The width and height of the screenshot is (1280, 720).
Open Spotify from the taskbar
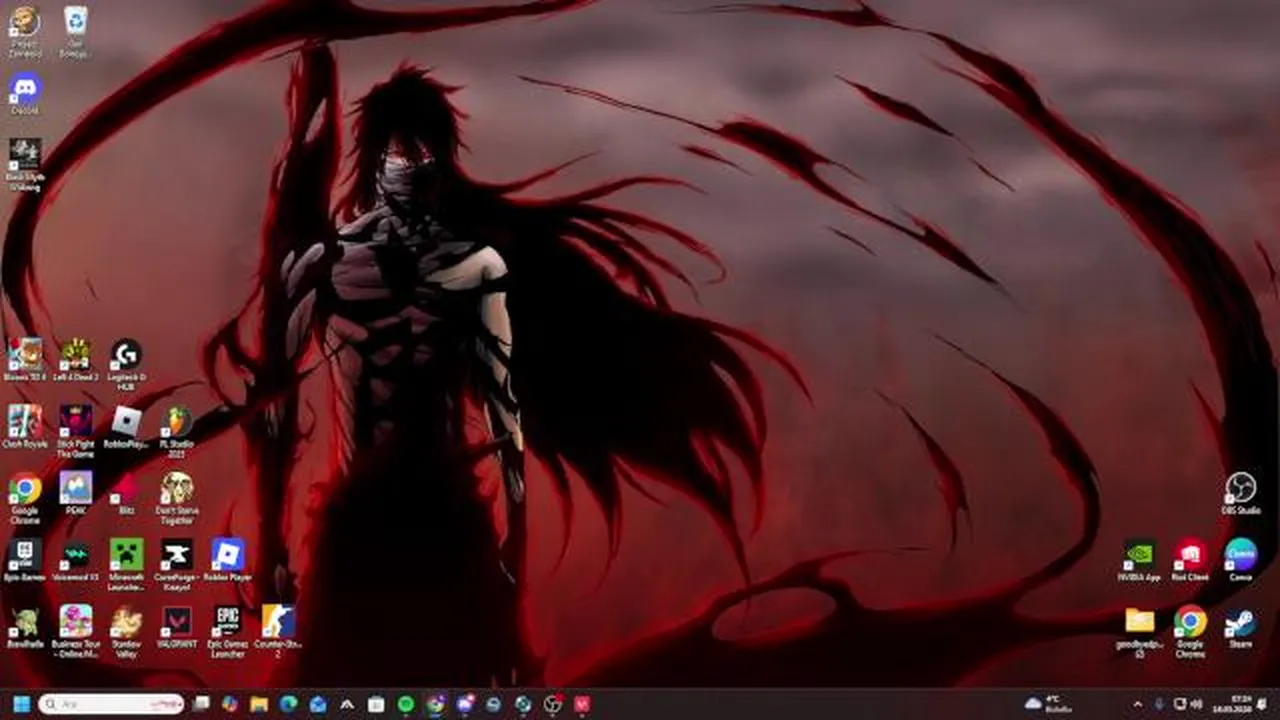[405, 704]
